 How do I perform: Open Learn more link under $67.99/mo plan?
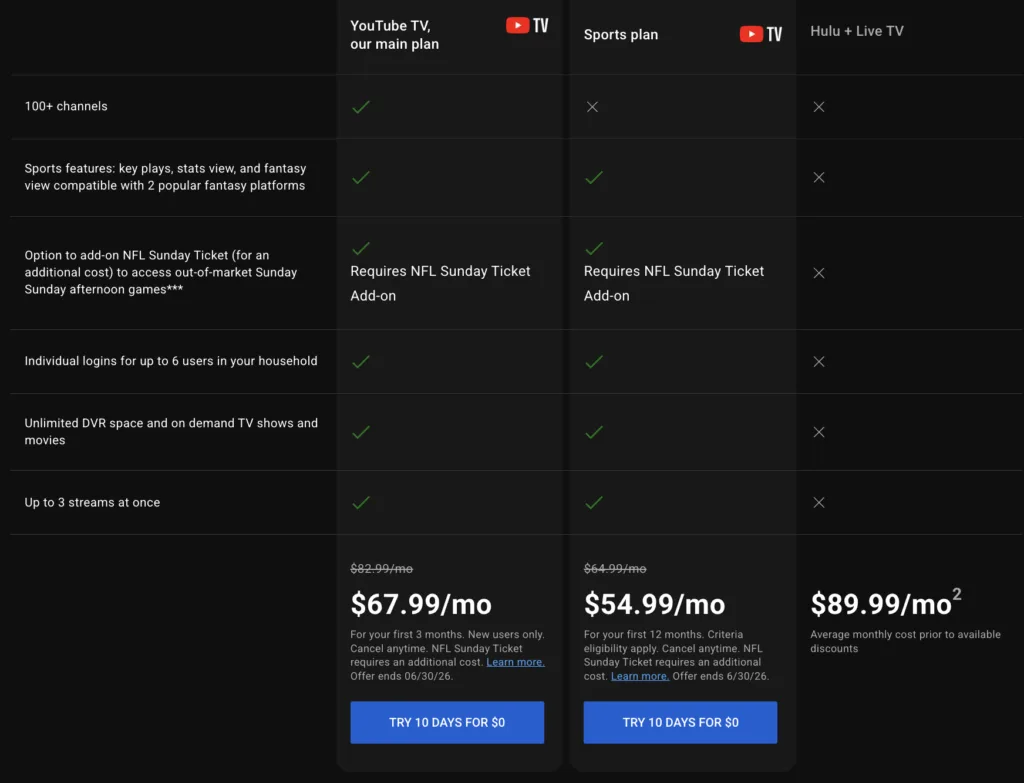coord(515,662)
